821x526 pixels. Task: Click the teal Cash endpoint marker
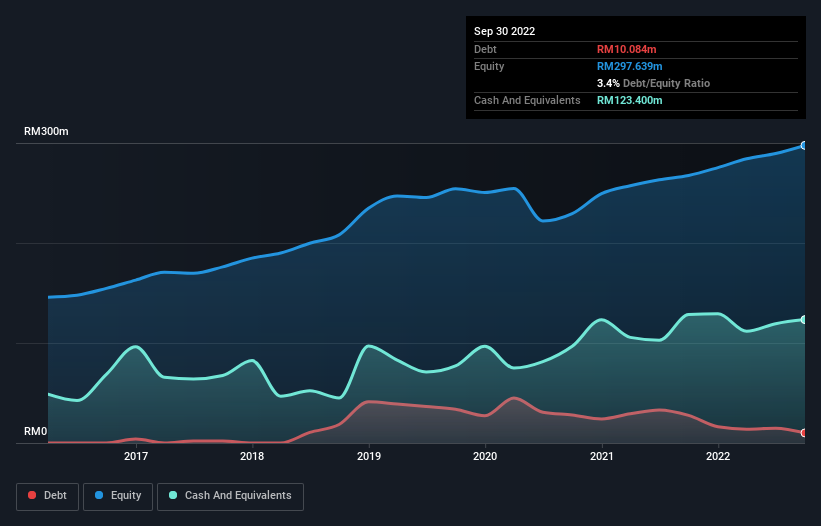[804, 320]
